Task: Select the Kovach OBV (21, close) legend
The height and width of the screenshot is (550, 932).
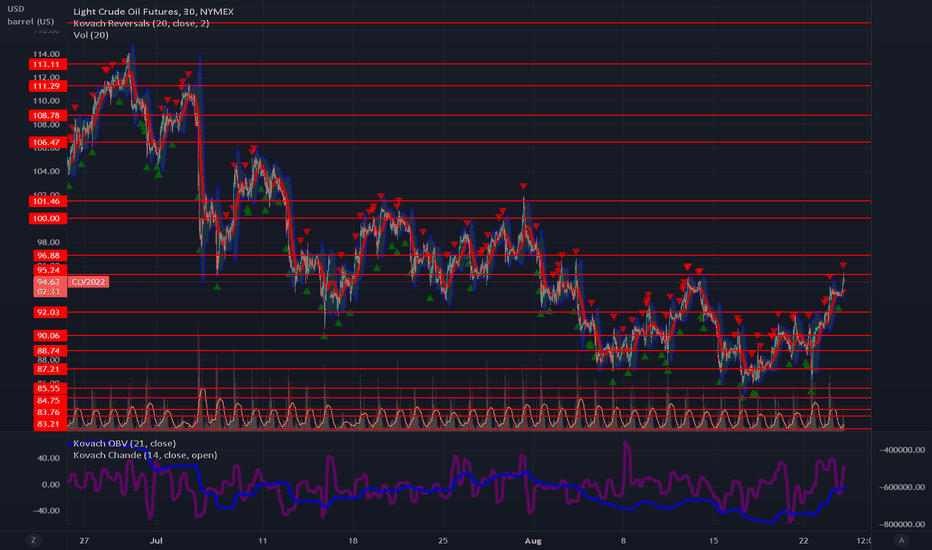Action: [x=124, y=444]
